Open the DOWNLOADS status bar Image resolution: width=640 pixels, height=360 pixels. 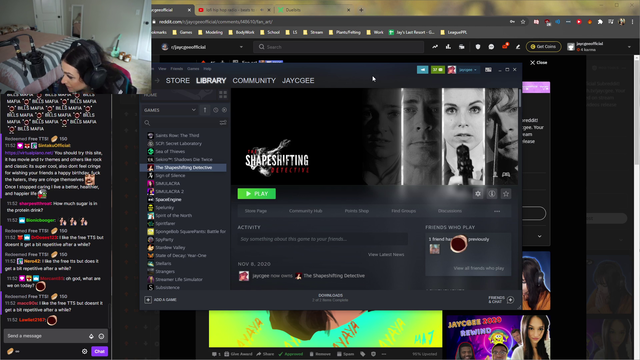[330, 298]
